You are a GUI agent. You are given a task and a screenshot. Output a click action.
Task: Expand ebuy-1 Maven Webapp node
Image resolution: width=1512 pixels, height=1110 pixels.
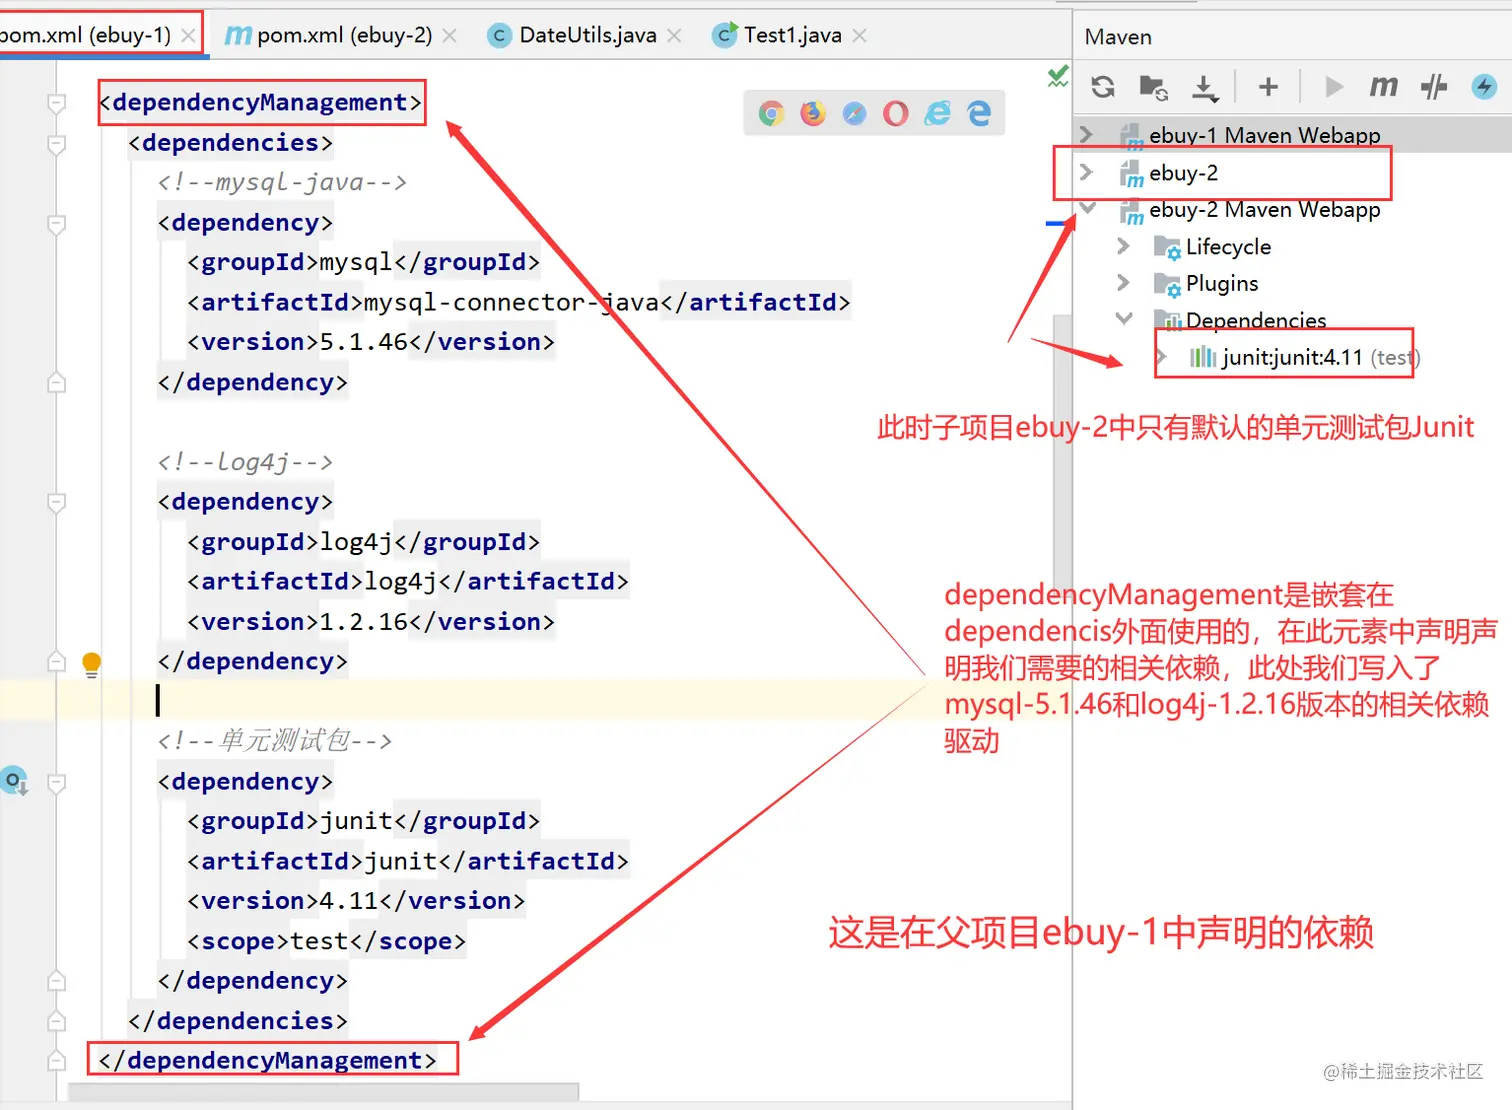1086,134
